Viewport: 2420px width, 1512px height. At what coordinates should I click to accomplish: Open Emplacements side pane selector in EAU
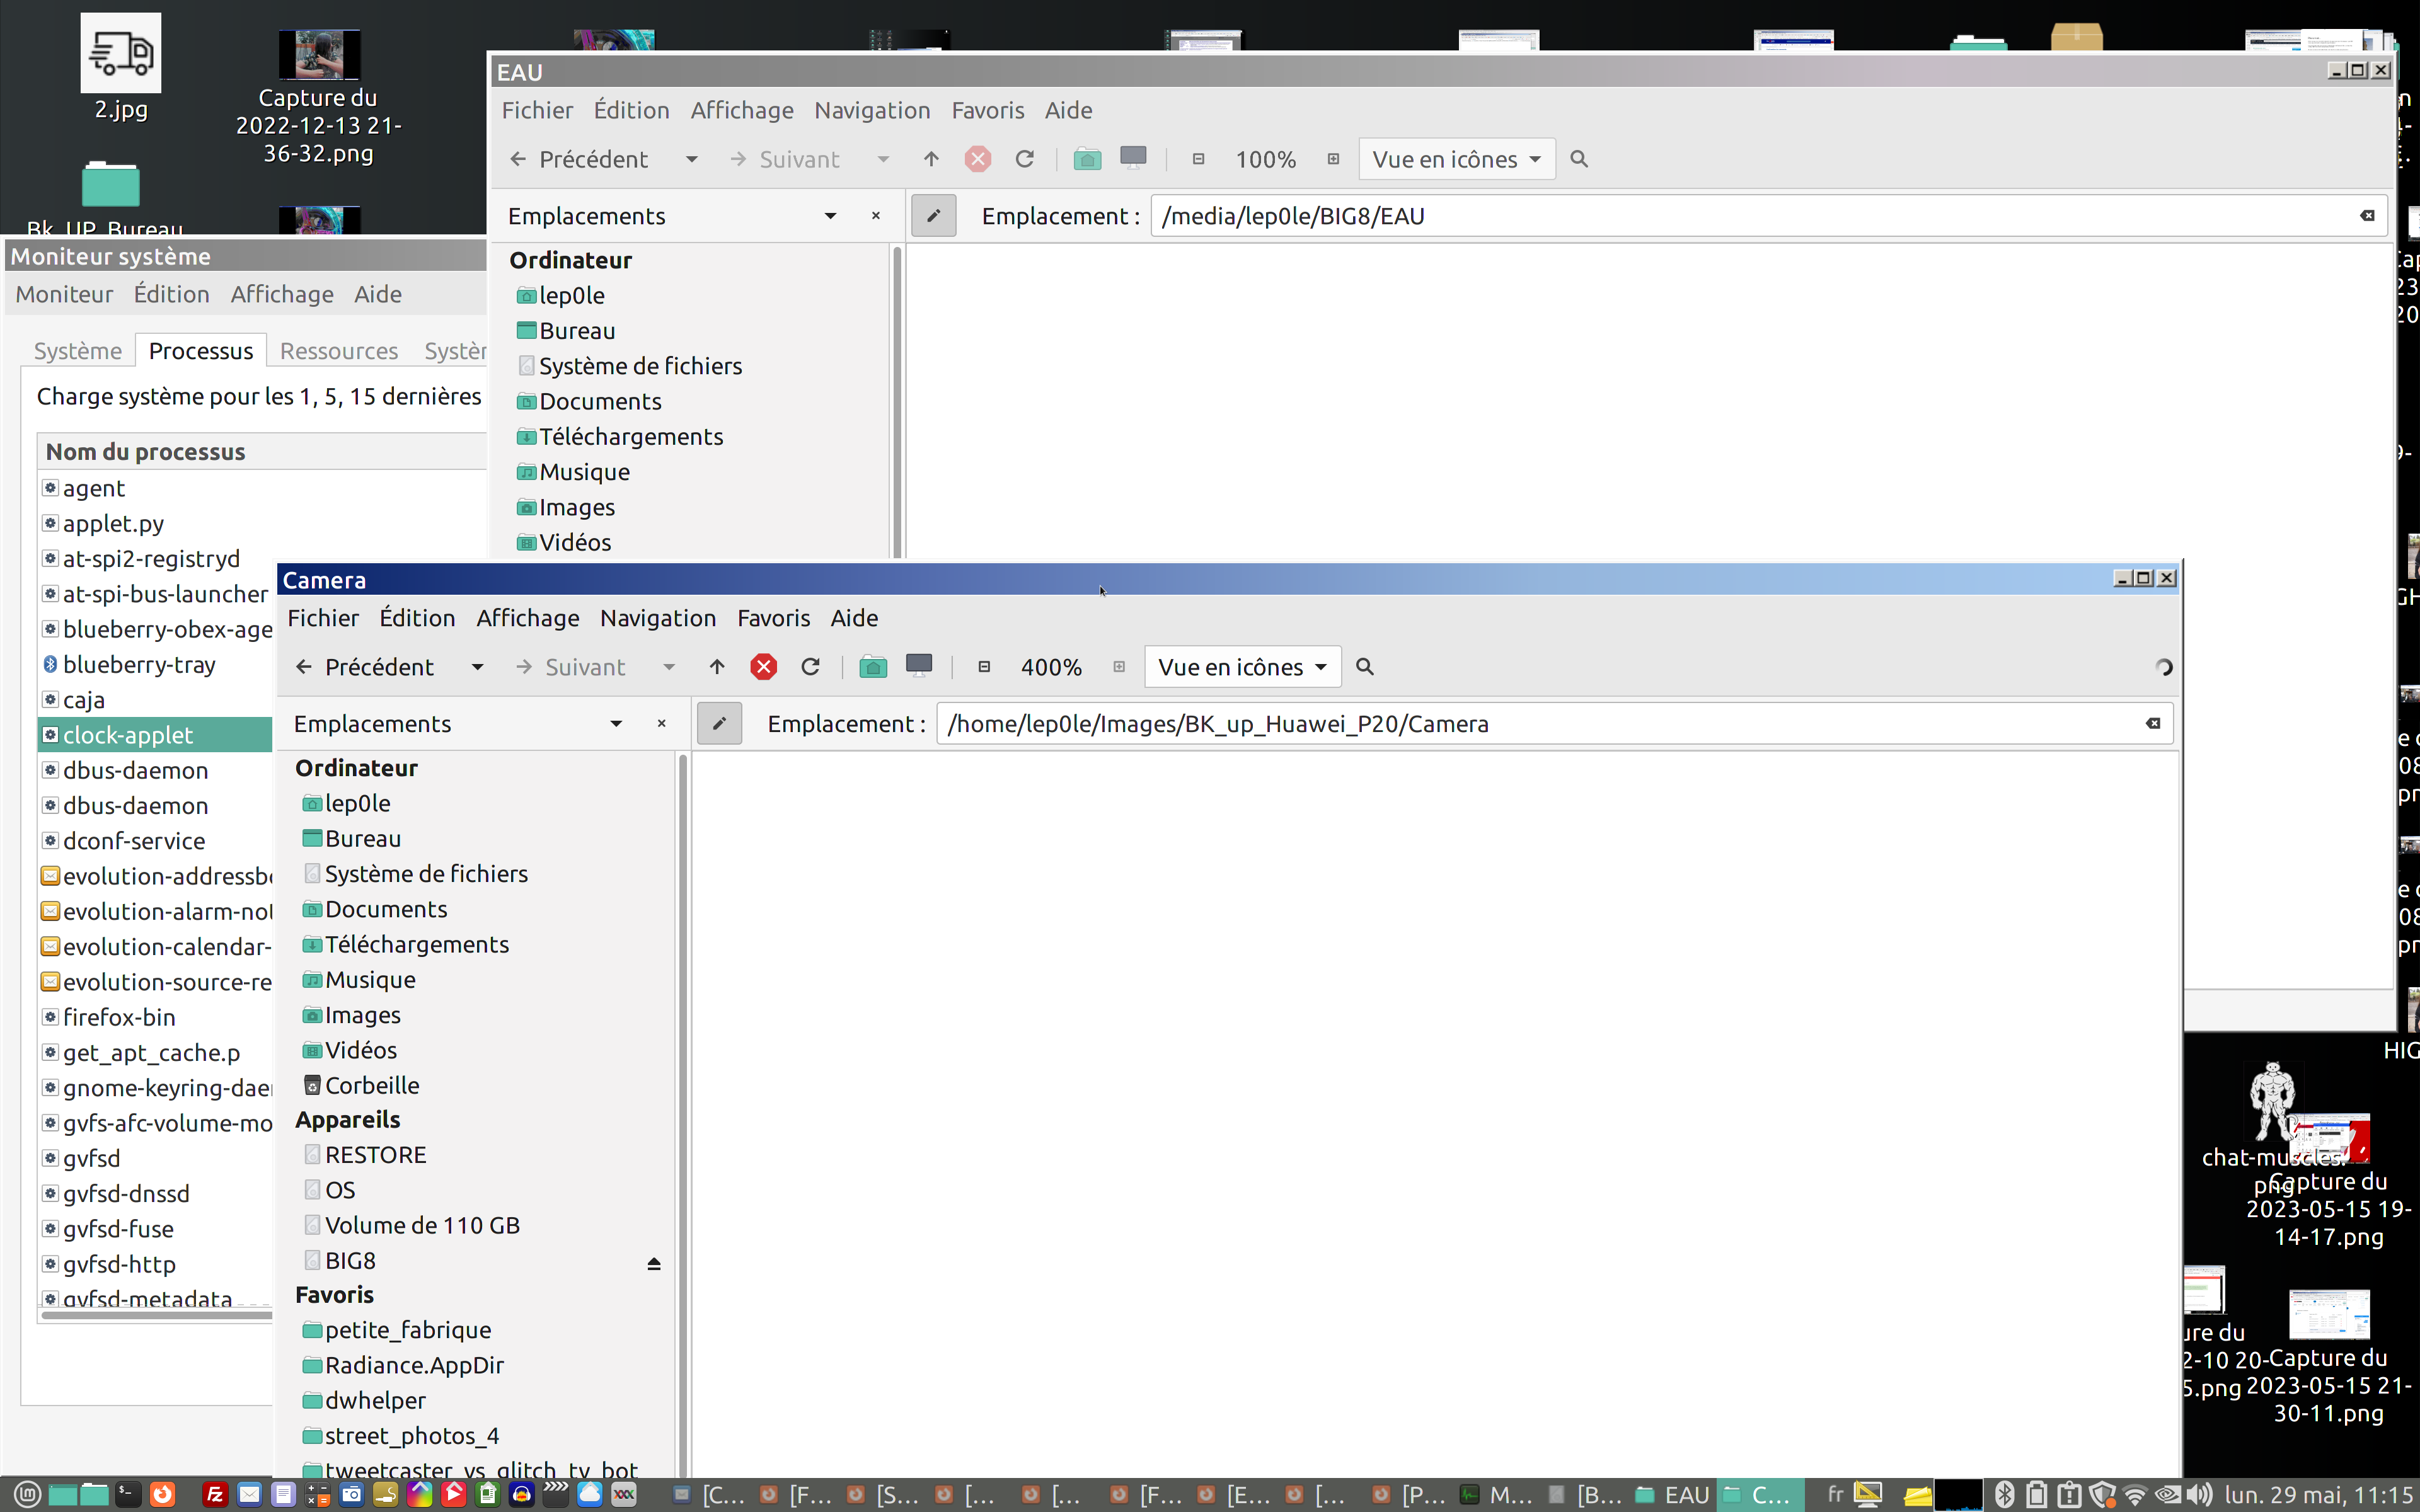pos(830,216)
